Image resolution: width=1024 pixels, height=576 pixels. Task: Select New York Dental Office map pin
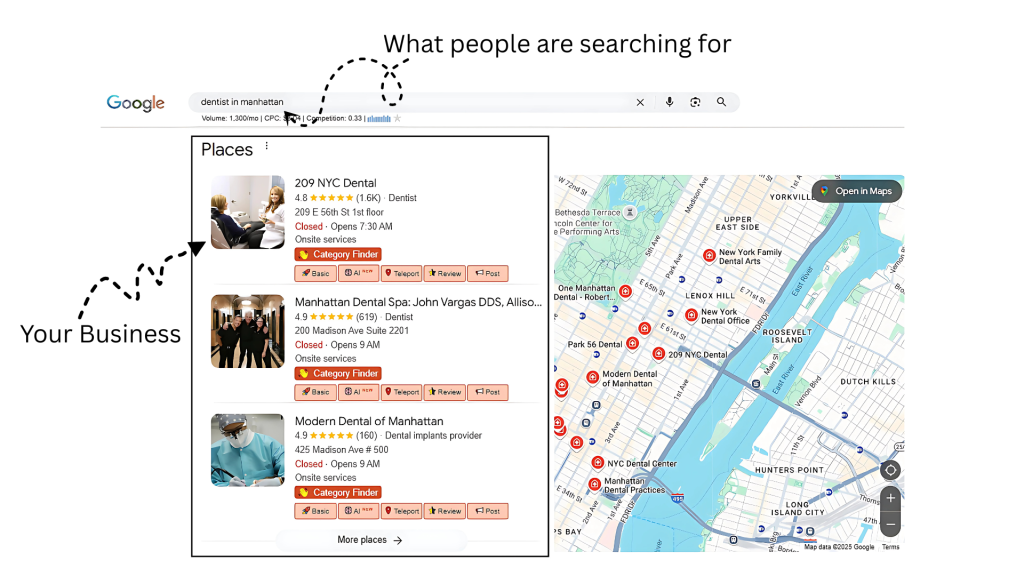[x=692, y=315]
